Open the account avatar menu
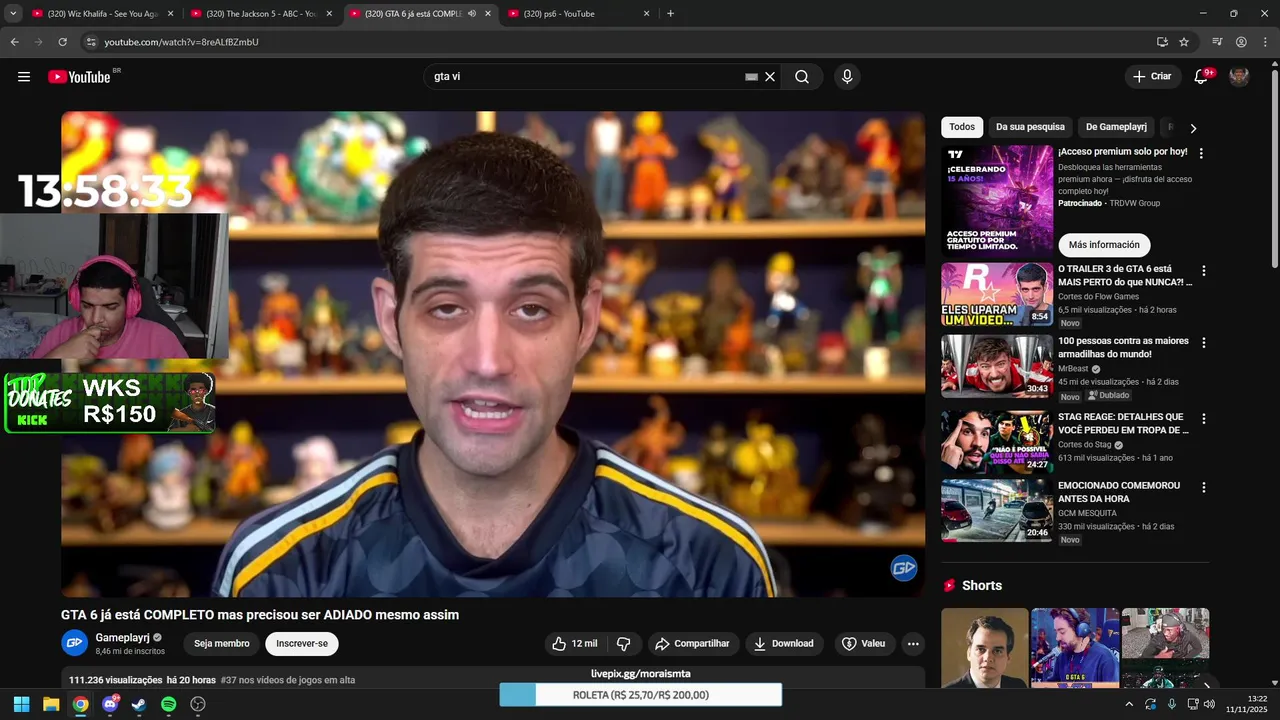Viewport: 1280px width, 720px height. (x=1239, y=77)
